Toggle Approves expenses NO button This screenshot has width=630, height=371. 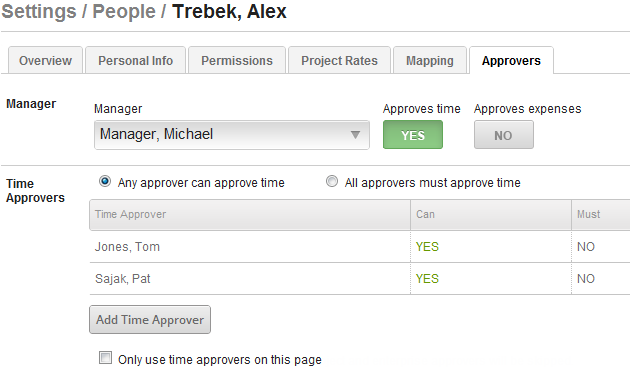(x=503, y=135)
